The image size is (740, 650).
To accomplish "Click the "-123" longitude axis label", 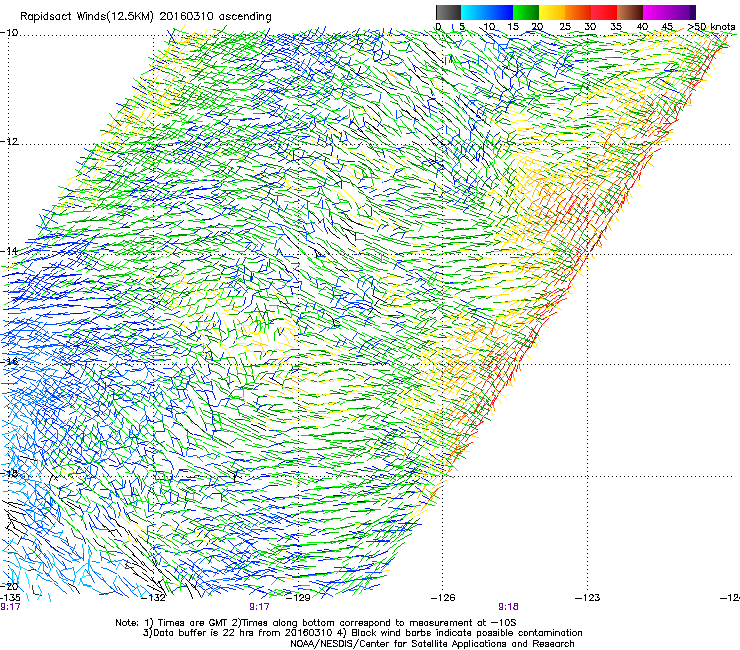I will (x=588, y=598).
